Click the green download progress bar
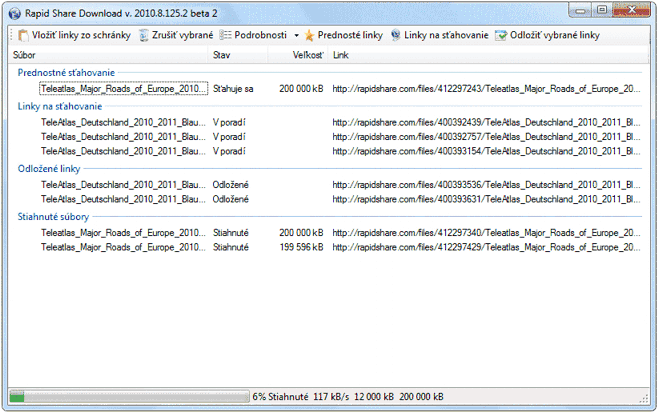Viewport: 658px width, 413px height. [127, 396]
